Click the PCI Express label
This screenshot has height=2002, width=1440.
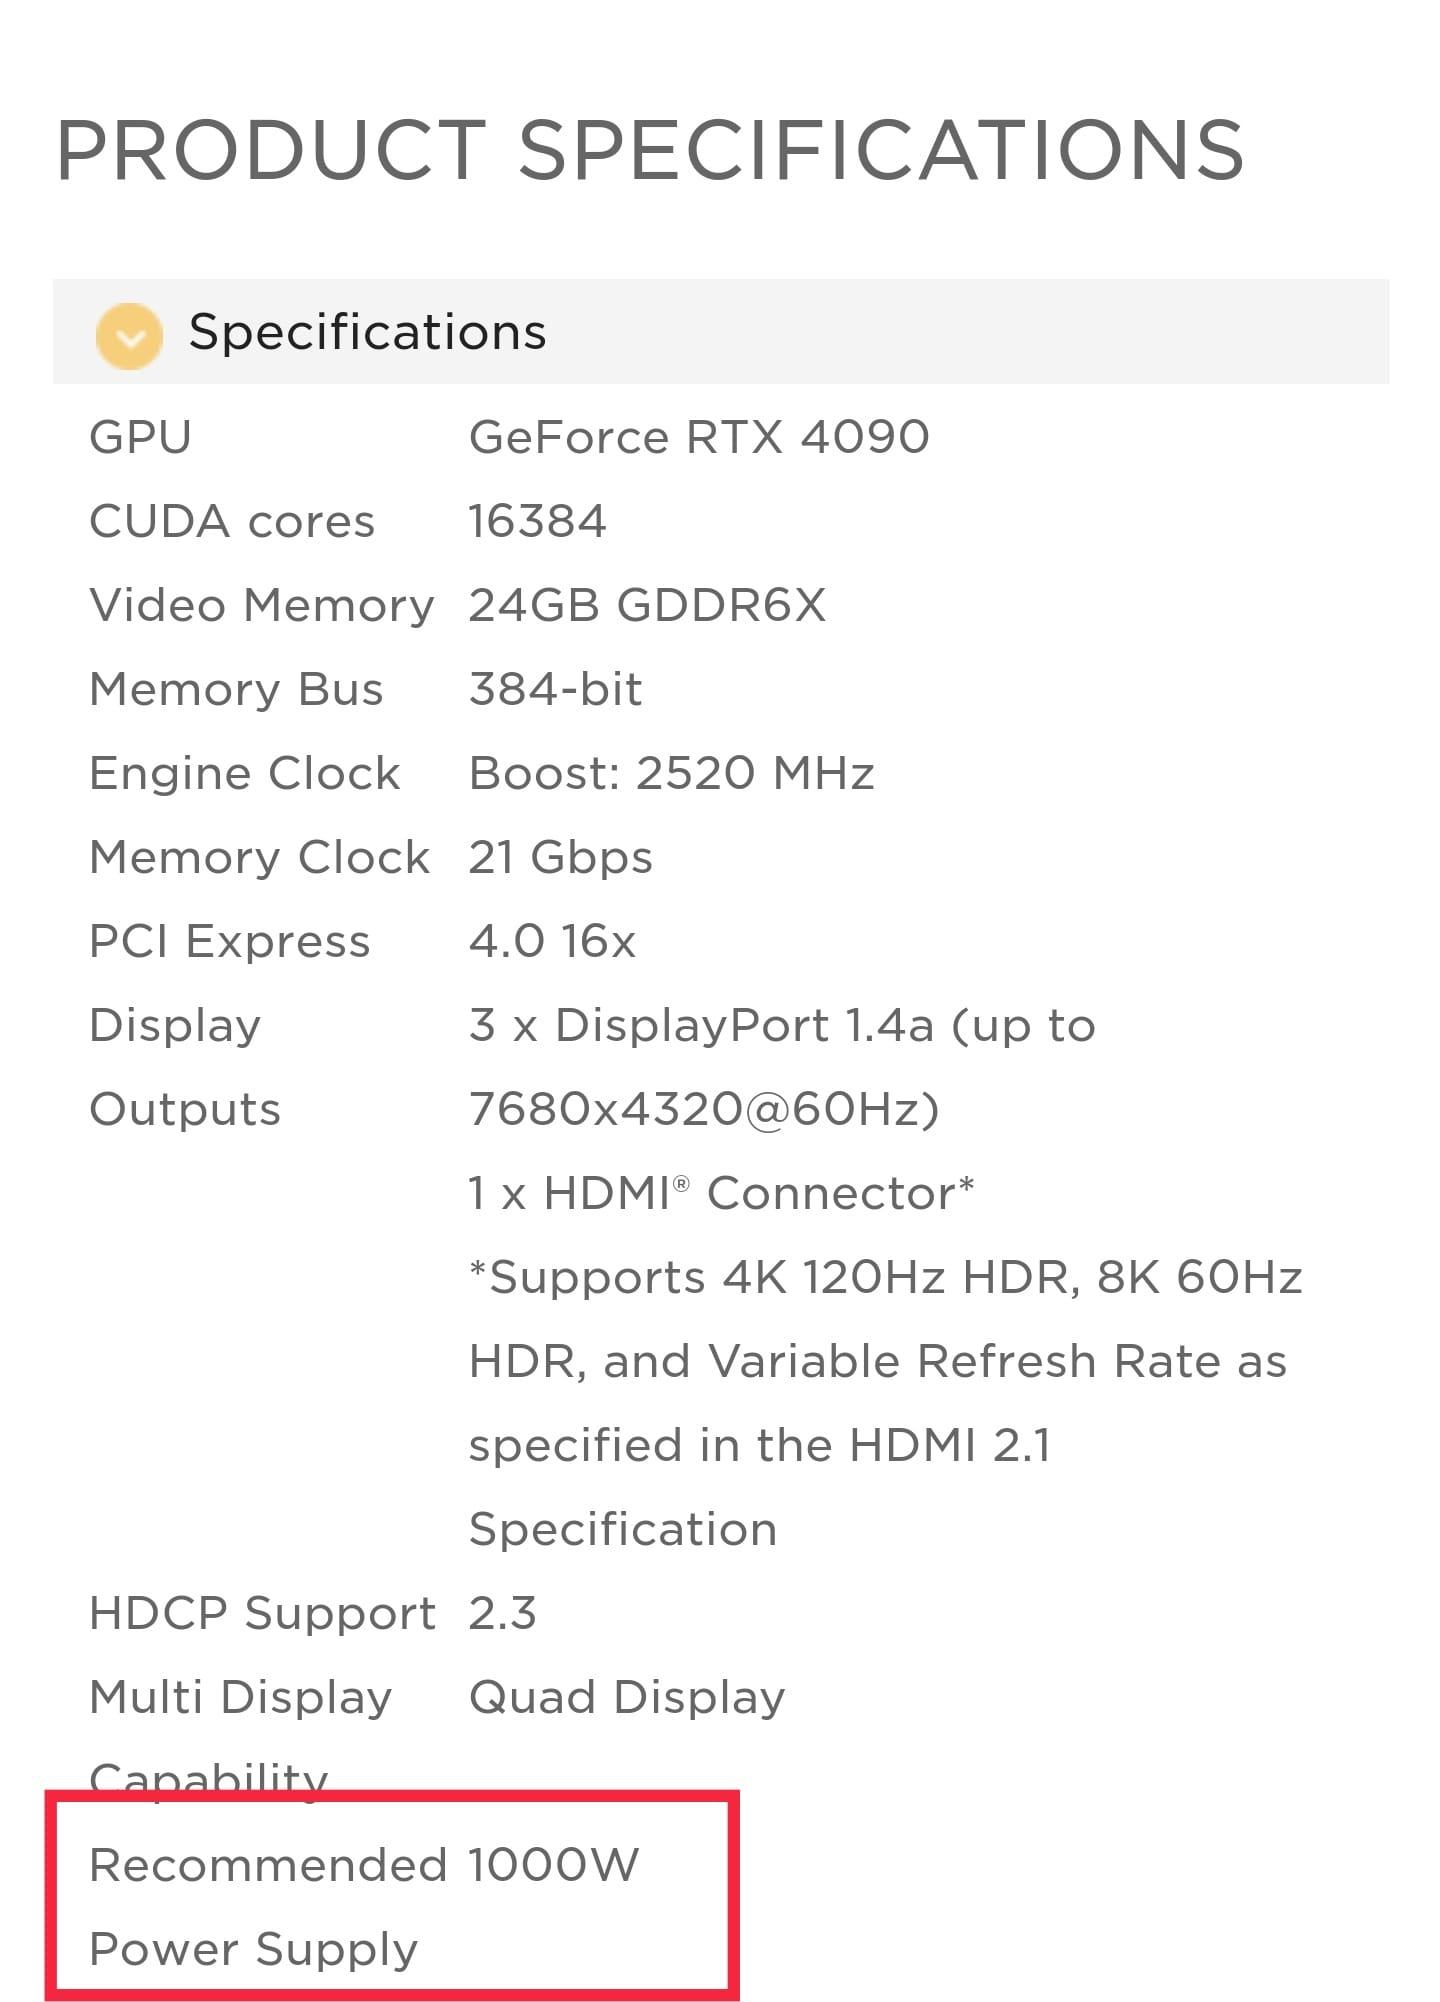tap(230, 941)
